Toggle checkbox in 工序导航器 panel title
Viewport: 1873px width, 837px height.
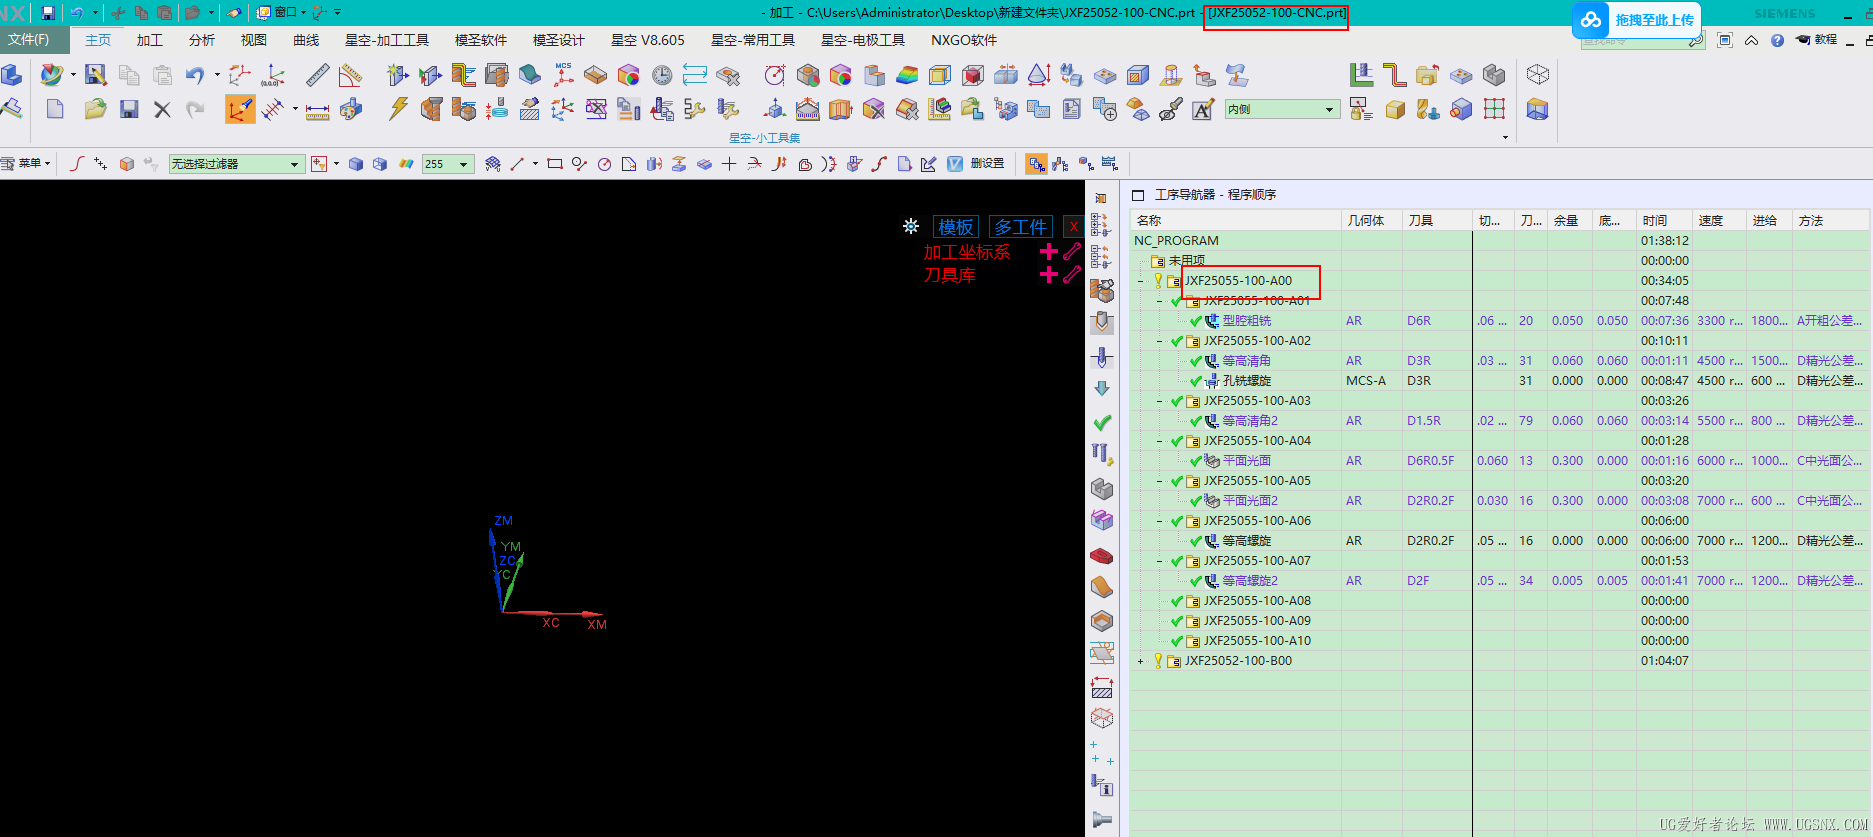click(x=1138, y=195)
